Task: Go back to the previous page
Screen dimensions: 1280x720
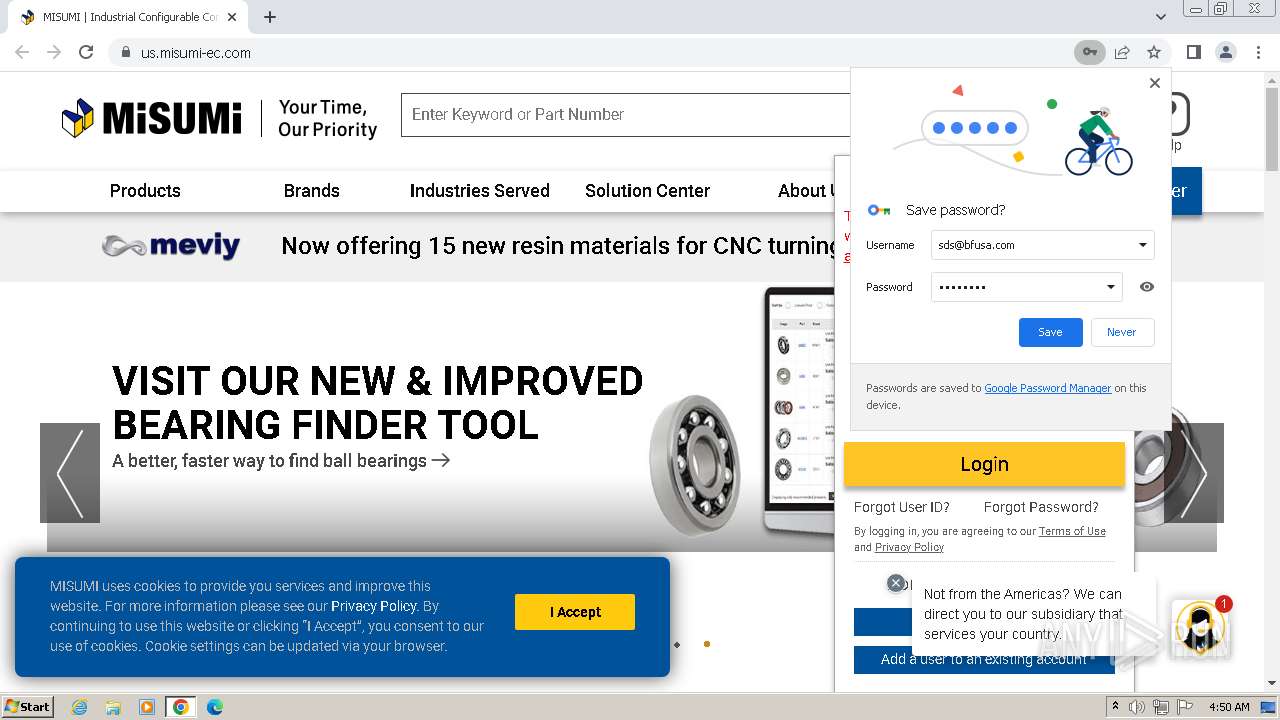Action: [22, 52]
